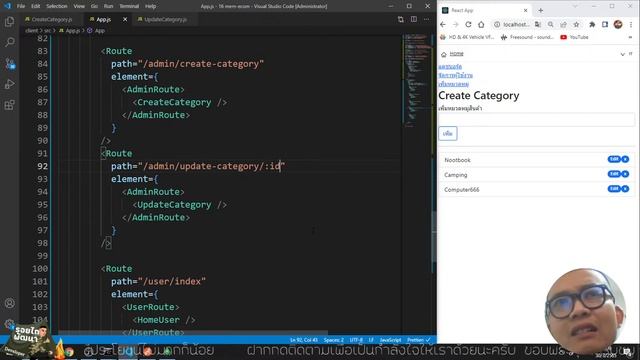
Task: Open the Source Control view
Action: (x=9, y=64)
